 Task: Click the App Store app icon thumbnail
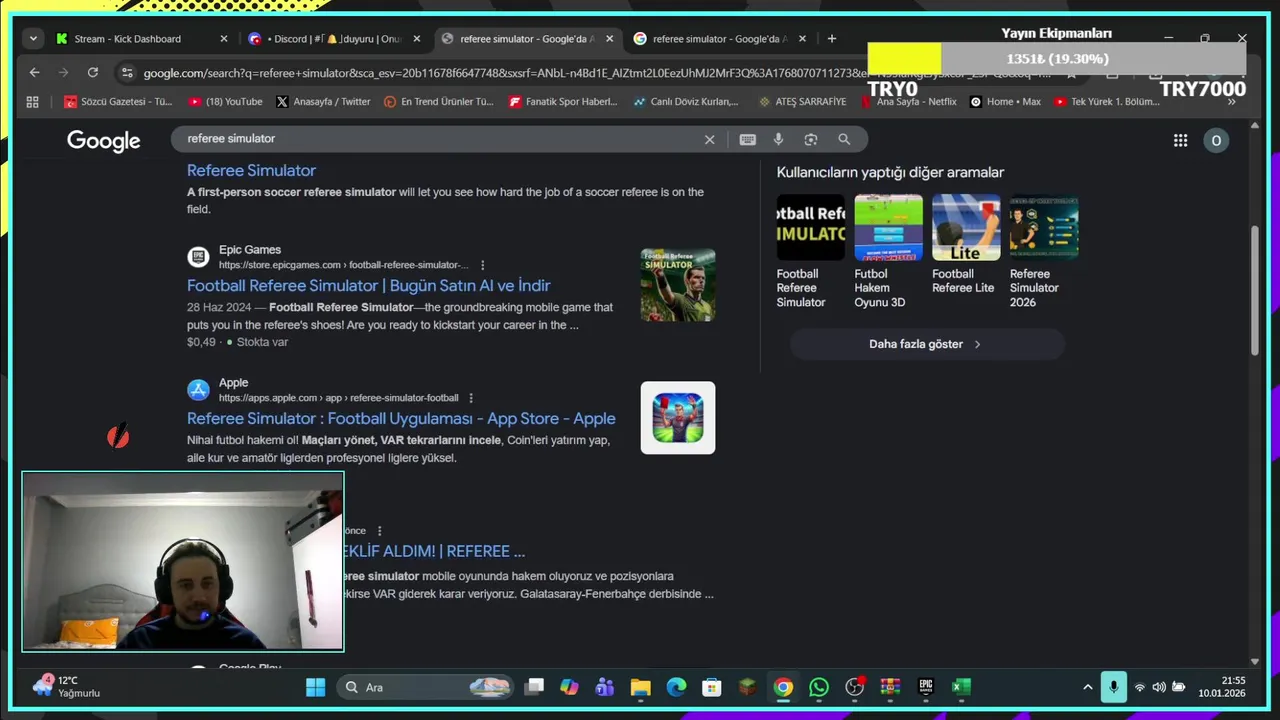[678, 418]
